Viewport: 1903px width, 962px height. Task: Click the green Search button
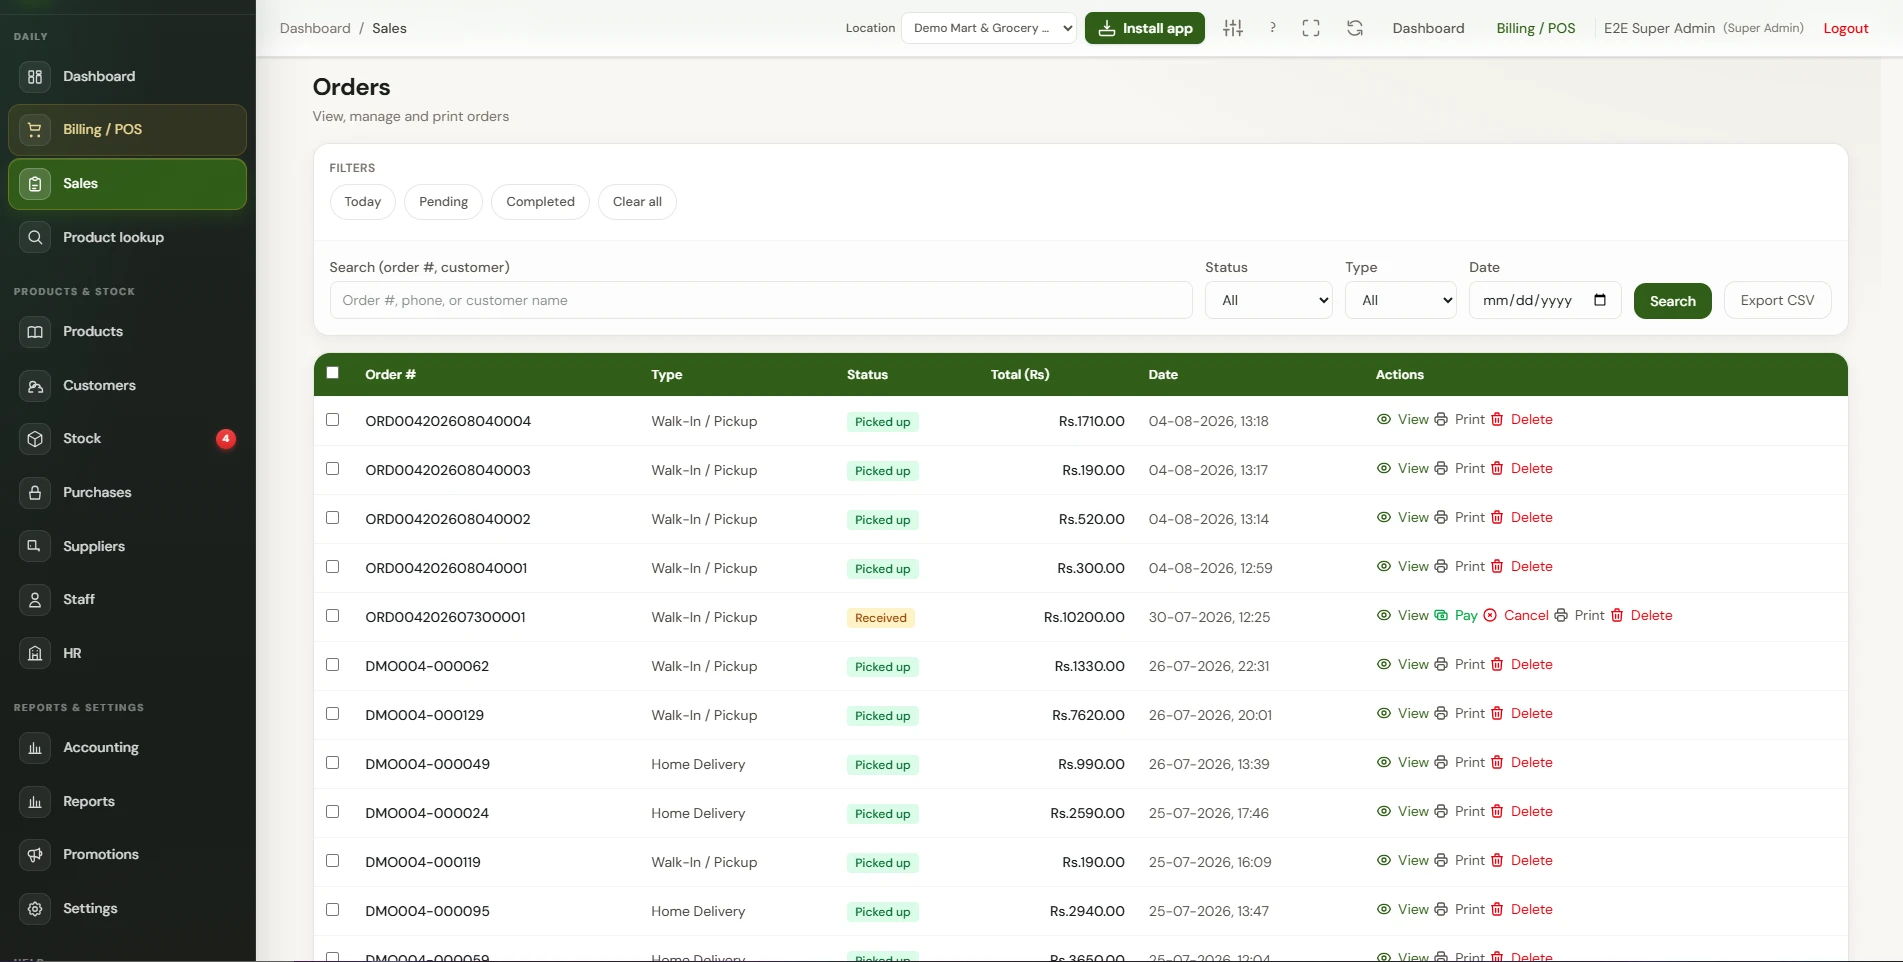[1672, 301]
